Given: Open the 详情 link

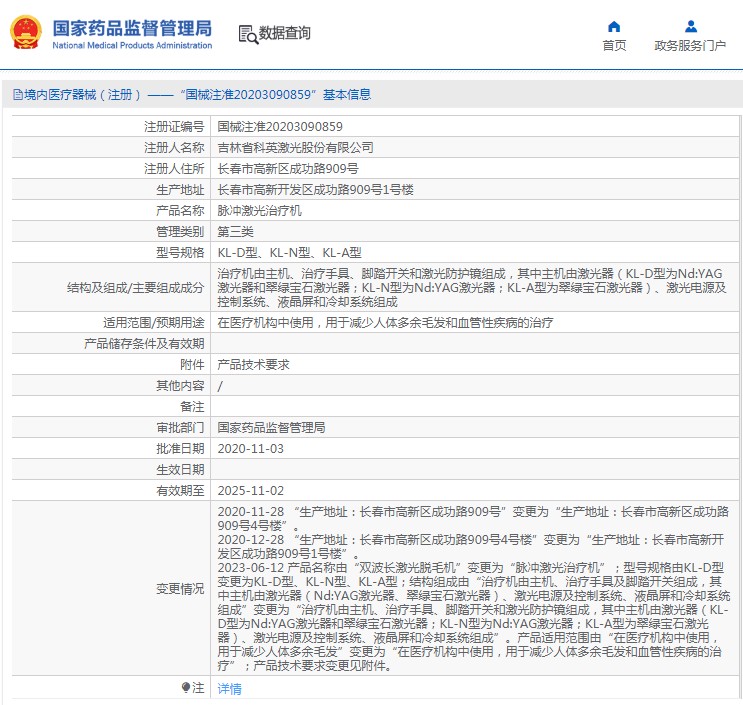Looking at the screenshot, I should (x=229, y=688).
